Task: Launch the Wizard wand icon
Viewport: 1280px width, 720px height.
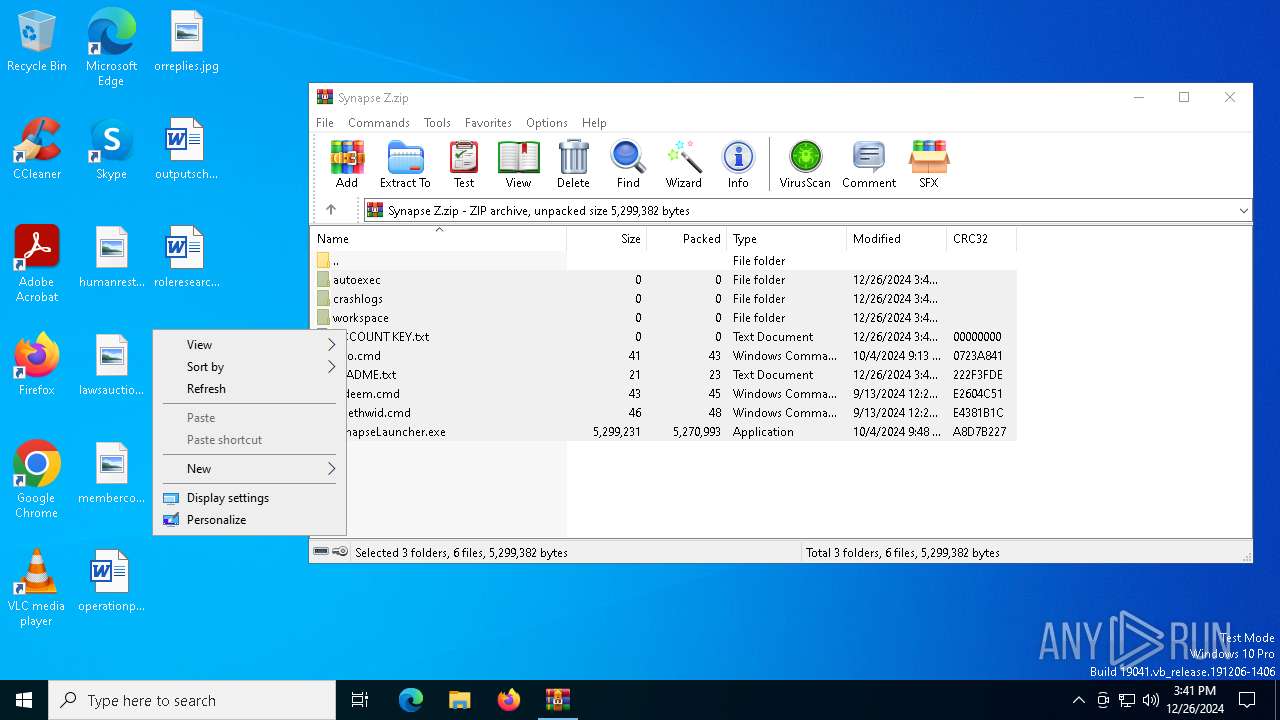Action: 684,164
